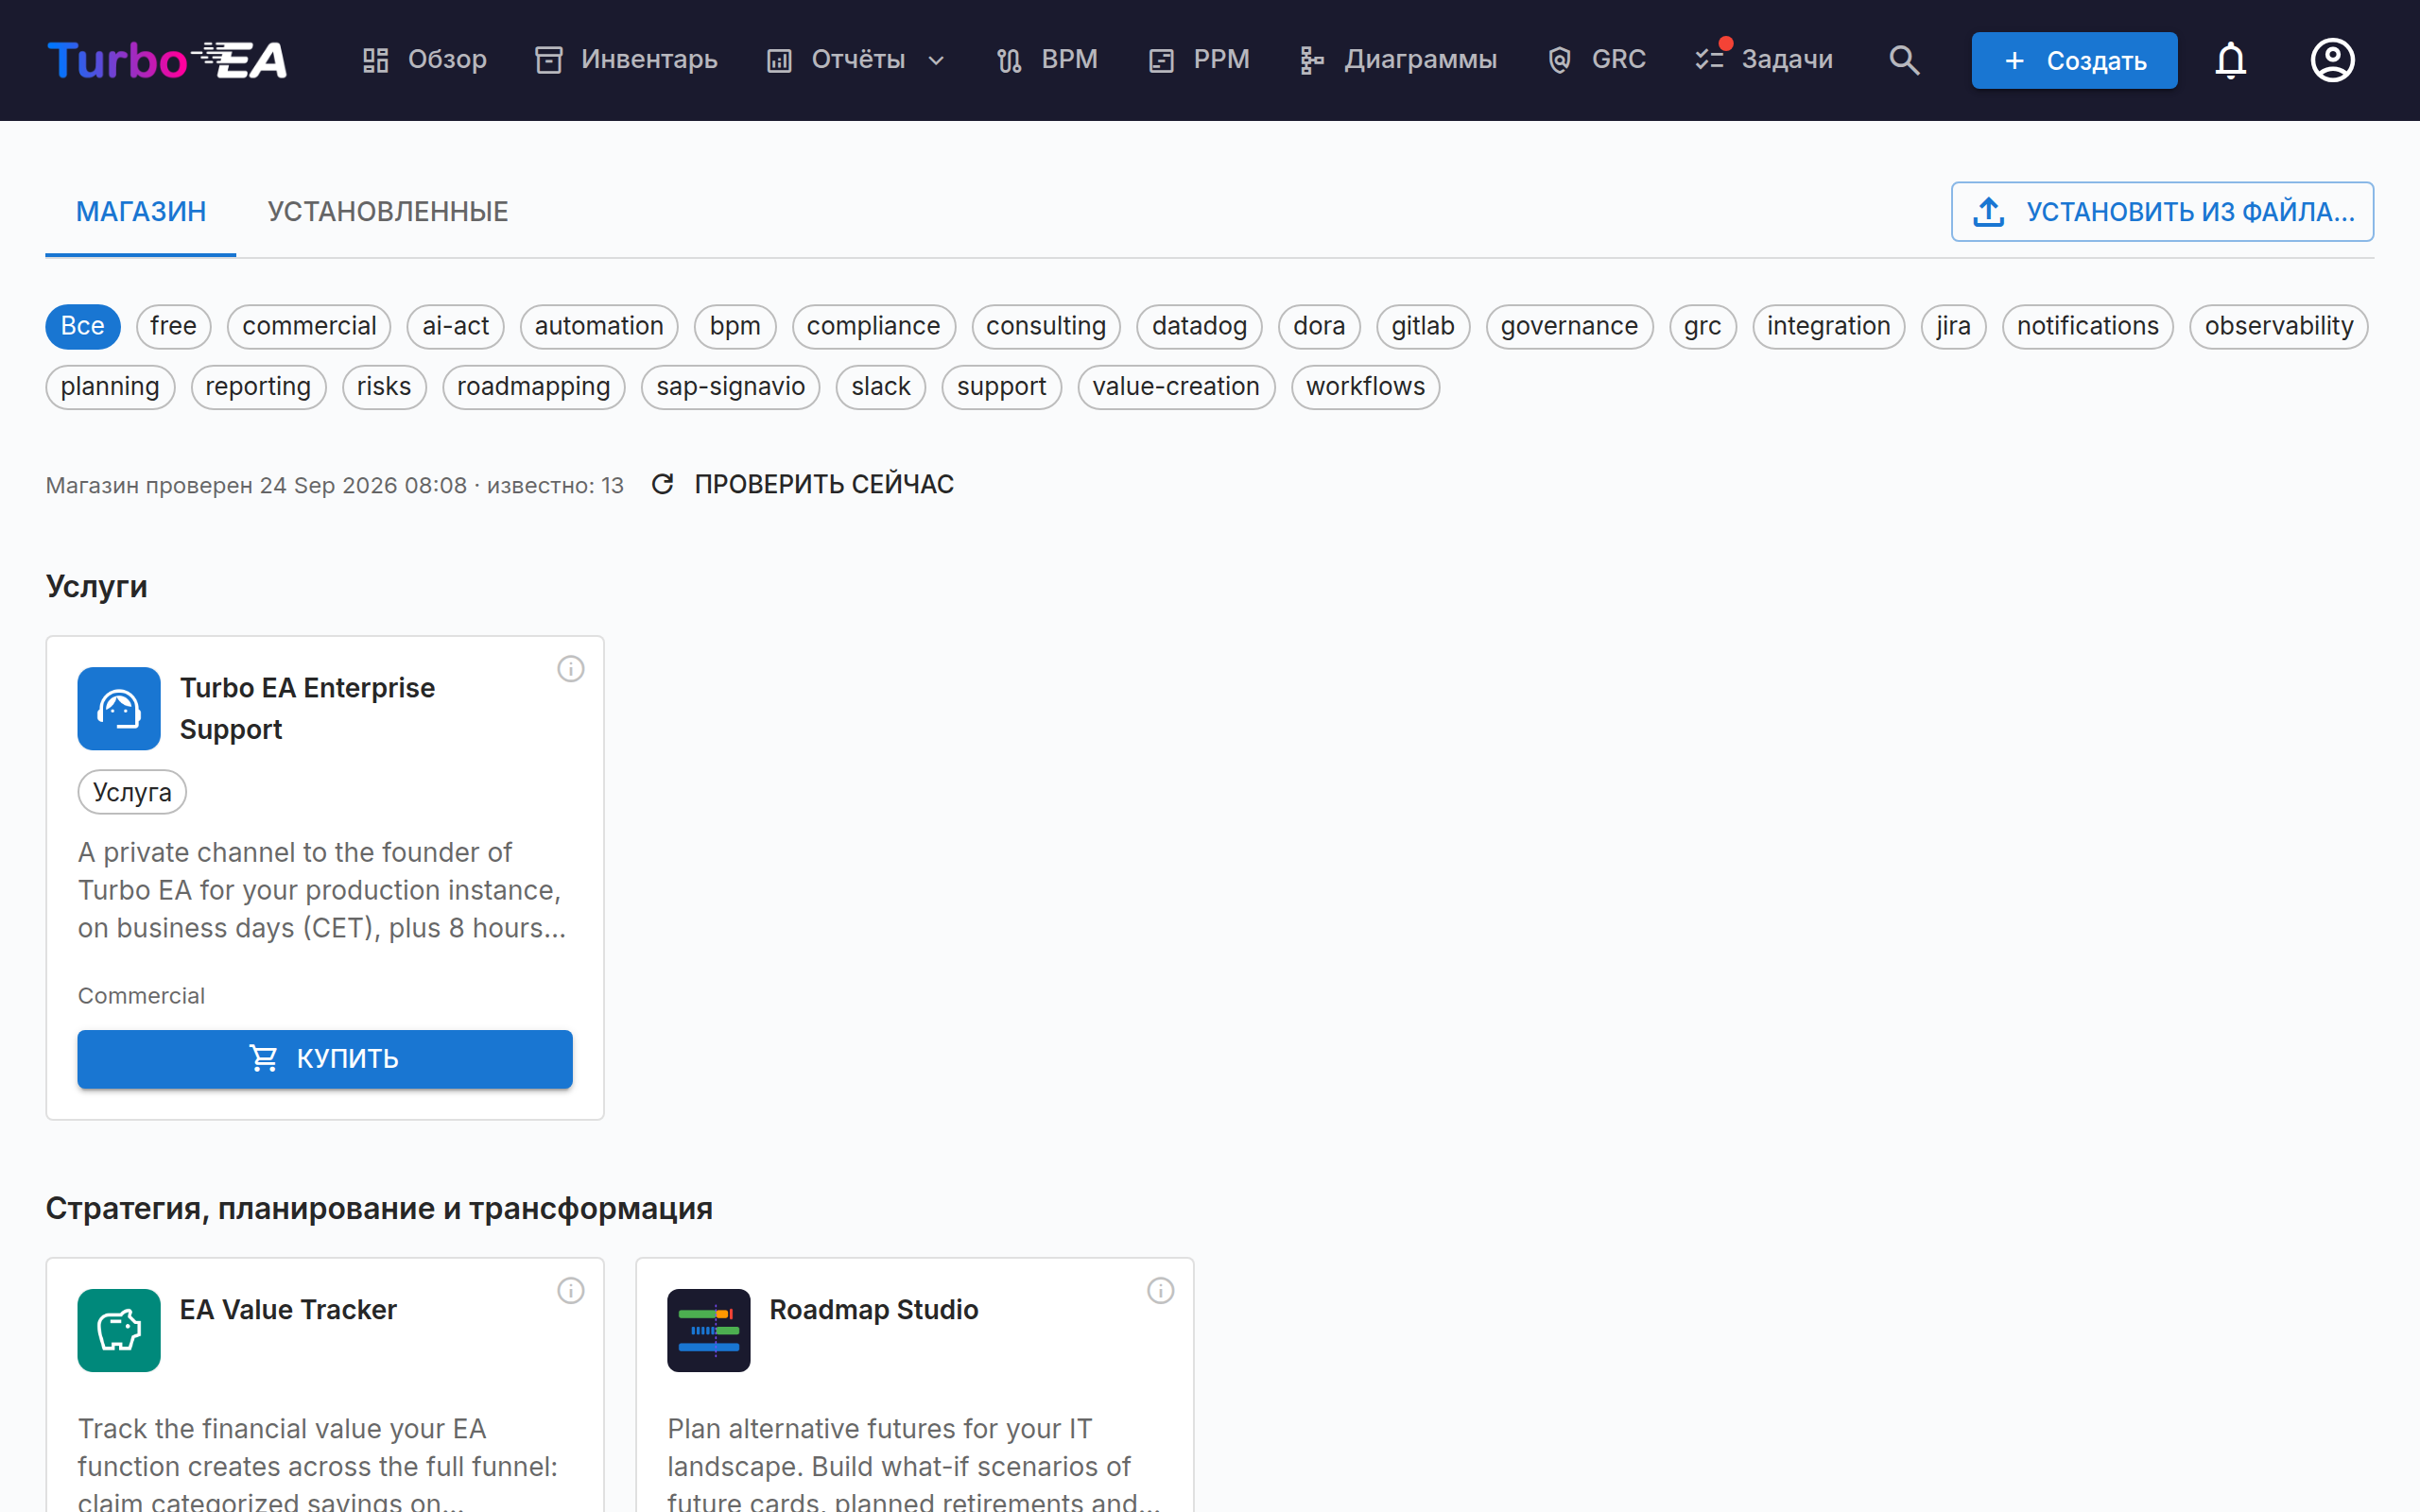Open Инвентарь from the top navigation
The height and width of the screenshot is (1512, 2420).
[x=626, y=60]
